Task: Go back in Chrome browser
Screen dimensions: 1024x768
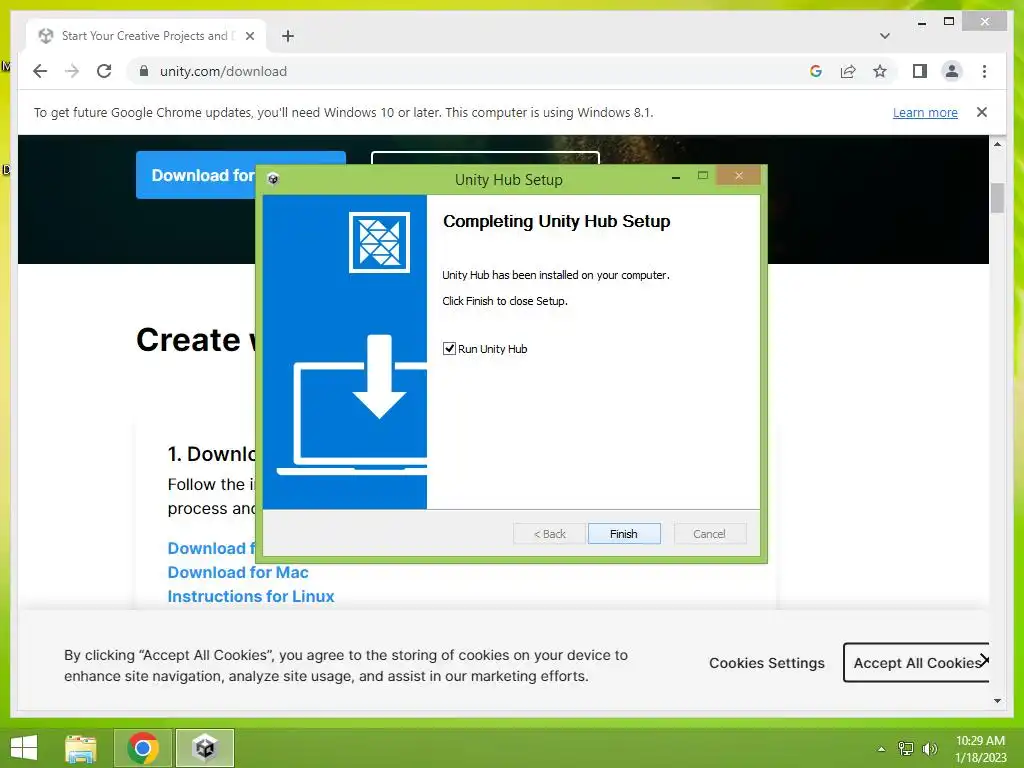Action: pyautogui.click(x=40, y=71)
